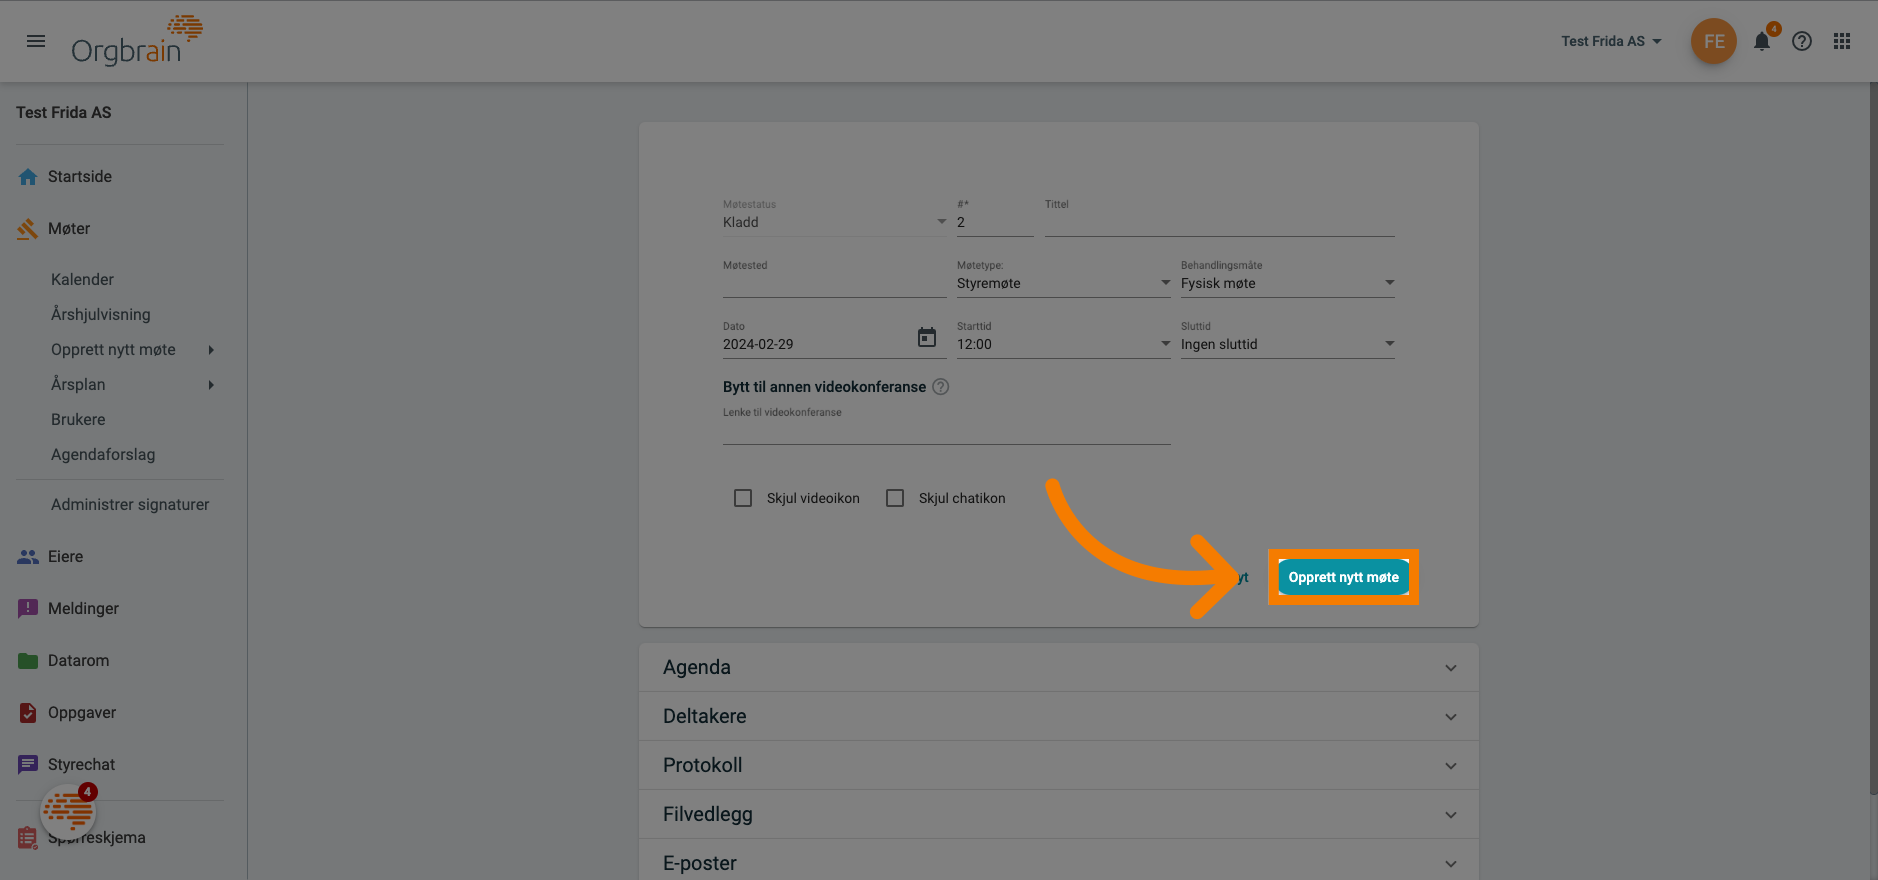Click the teal Opprett nytt møte button

pos(1343,577)
